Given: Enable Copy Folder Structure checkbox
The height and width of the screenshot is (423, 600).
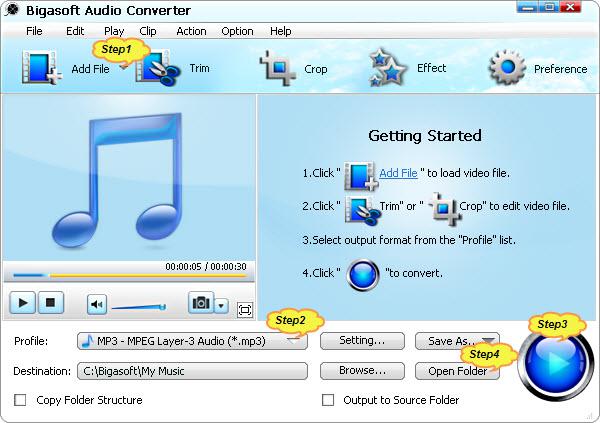Looking at the screenshot, I should (20, 400).
